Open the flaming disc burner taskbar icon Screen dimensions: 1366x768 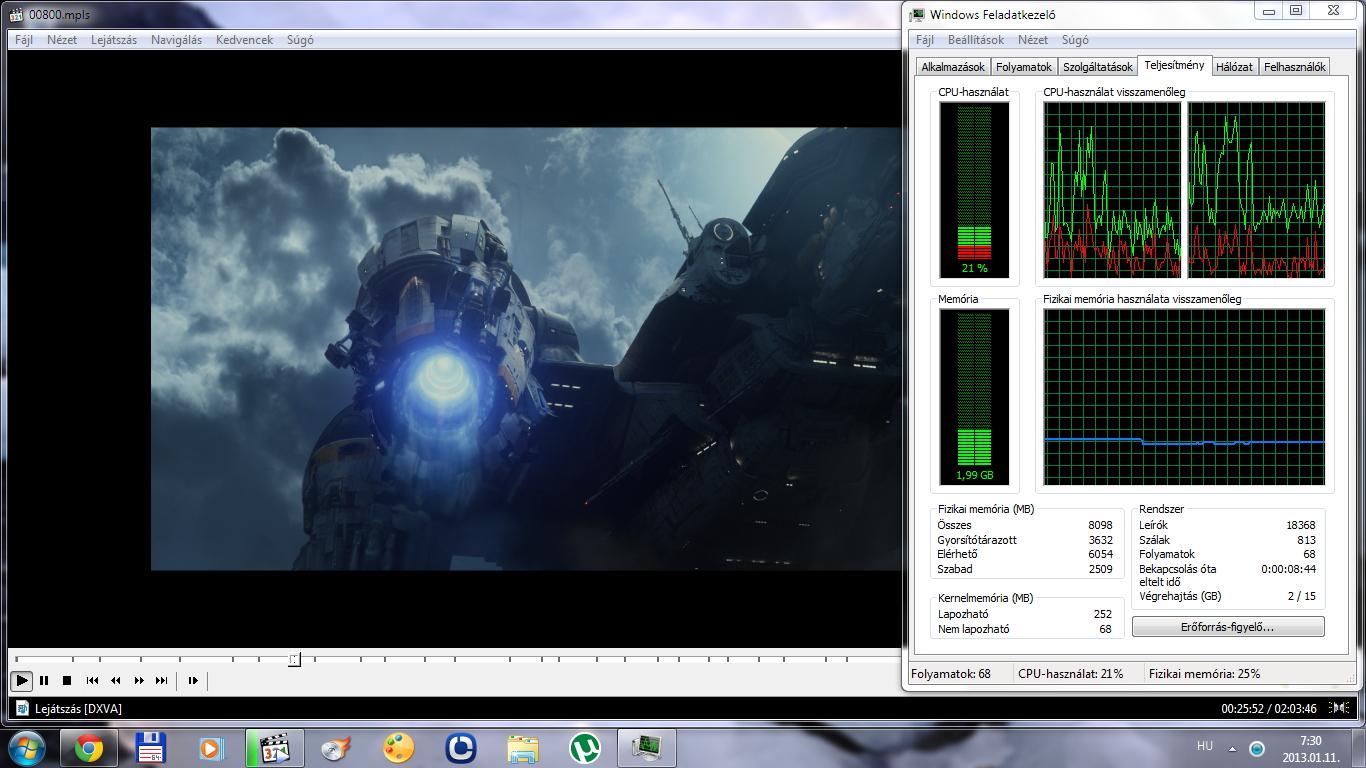[x=336, y=748]
